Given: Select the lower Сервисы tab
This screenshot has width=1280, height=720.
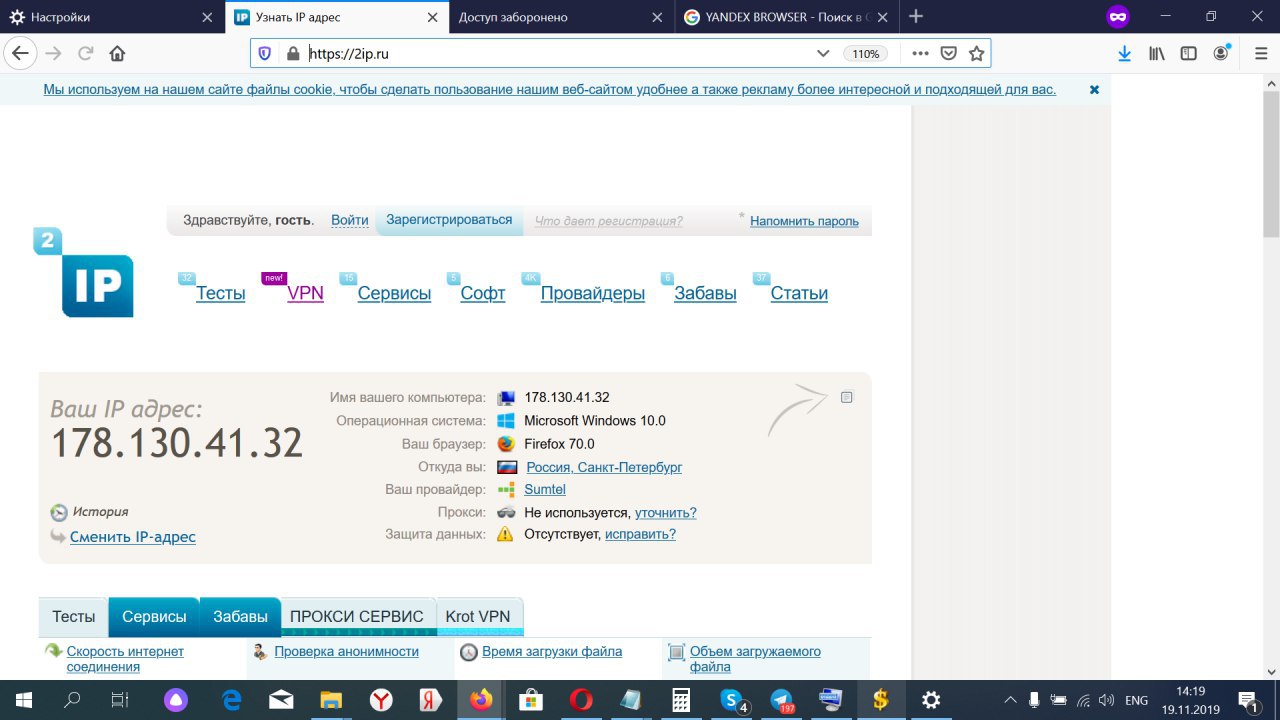Looking at the screenshot, I should point(154,617).
